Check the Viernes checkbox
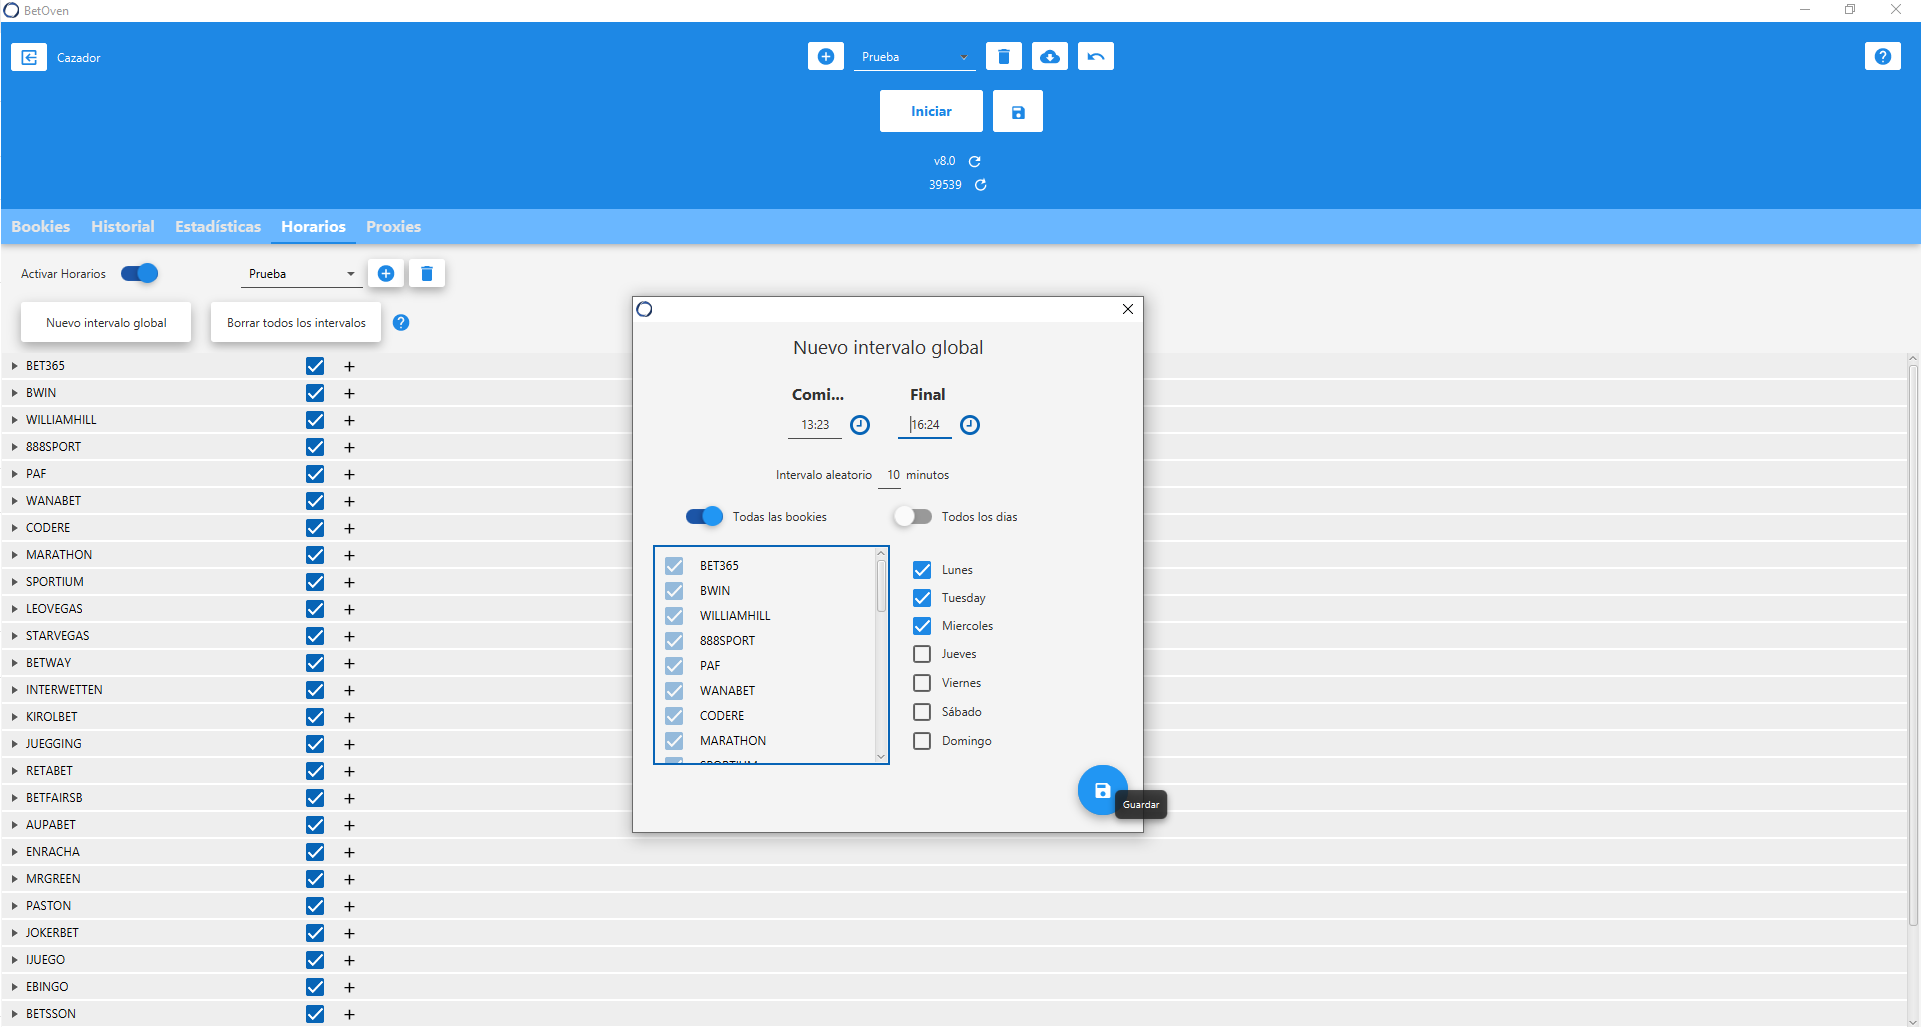Image resolution: width=1921 pixels, height=1027 pixels. [x=922, y=683]
